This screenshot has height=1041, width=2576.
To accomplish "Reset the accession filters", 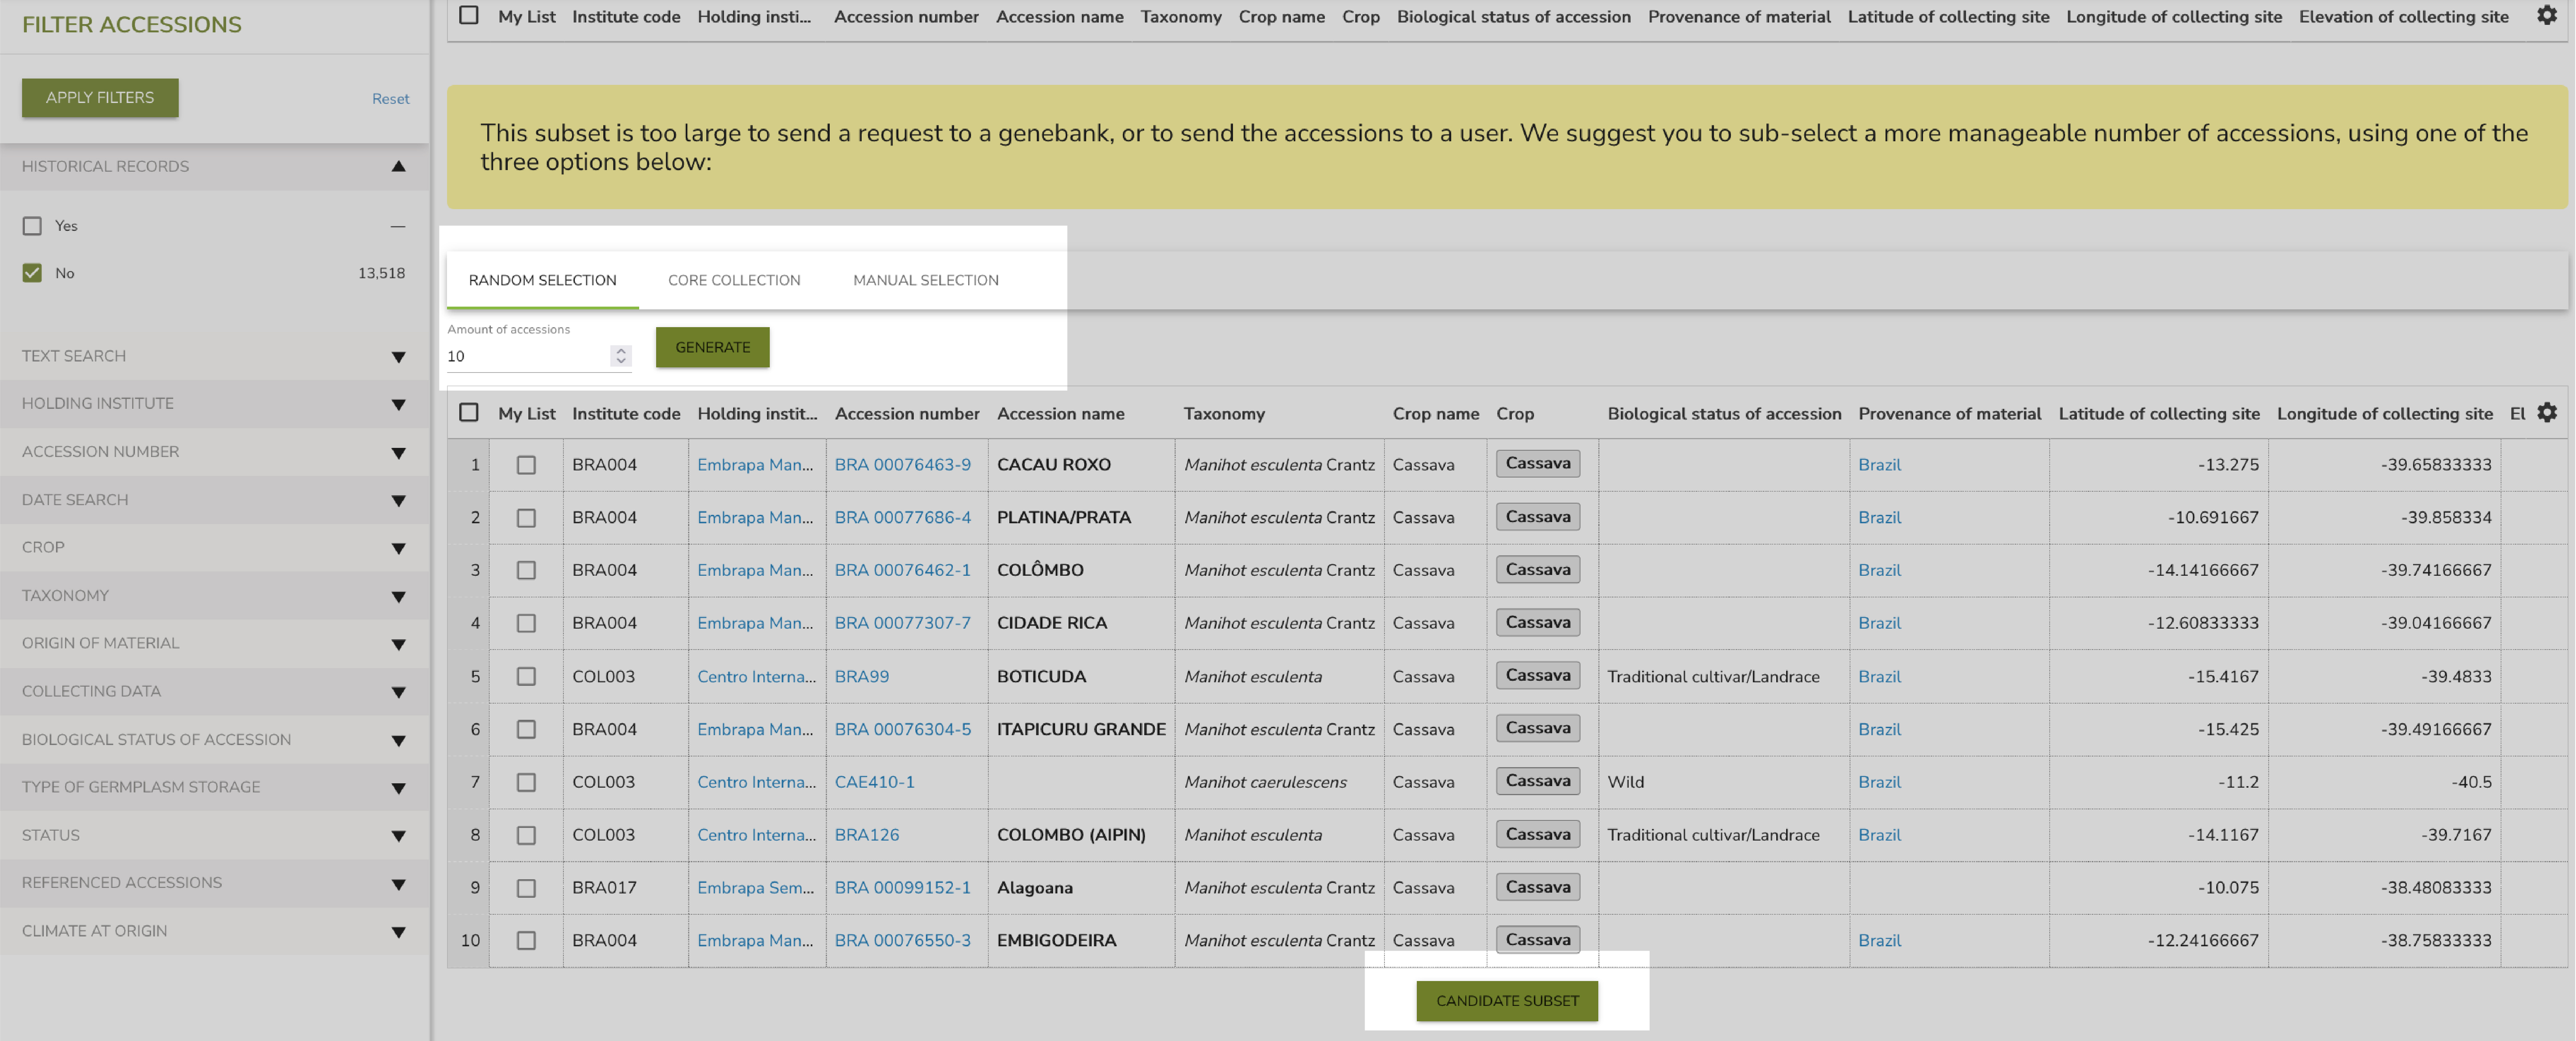I will 390,98.
